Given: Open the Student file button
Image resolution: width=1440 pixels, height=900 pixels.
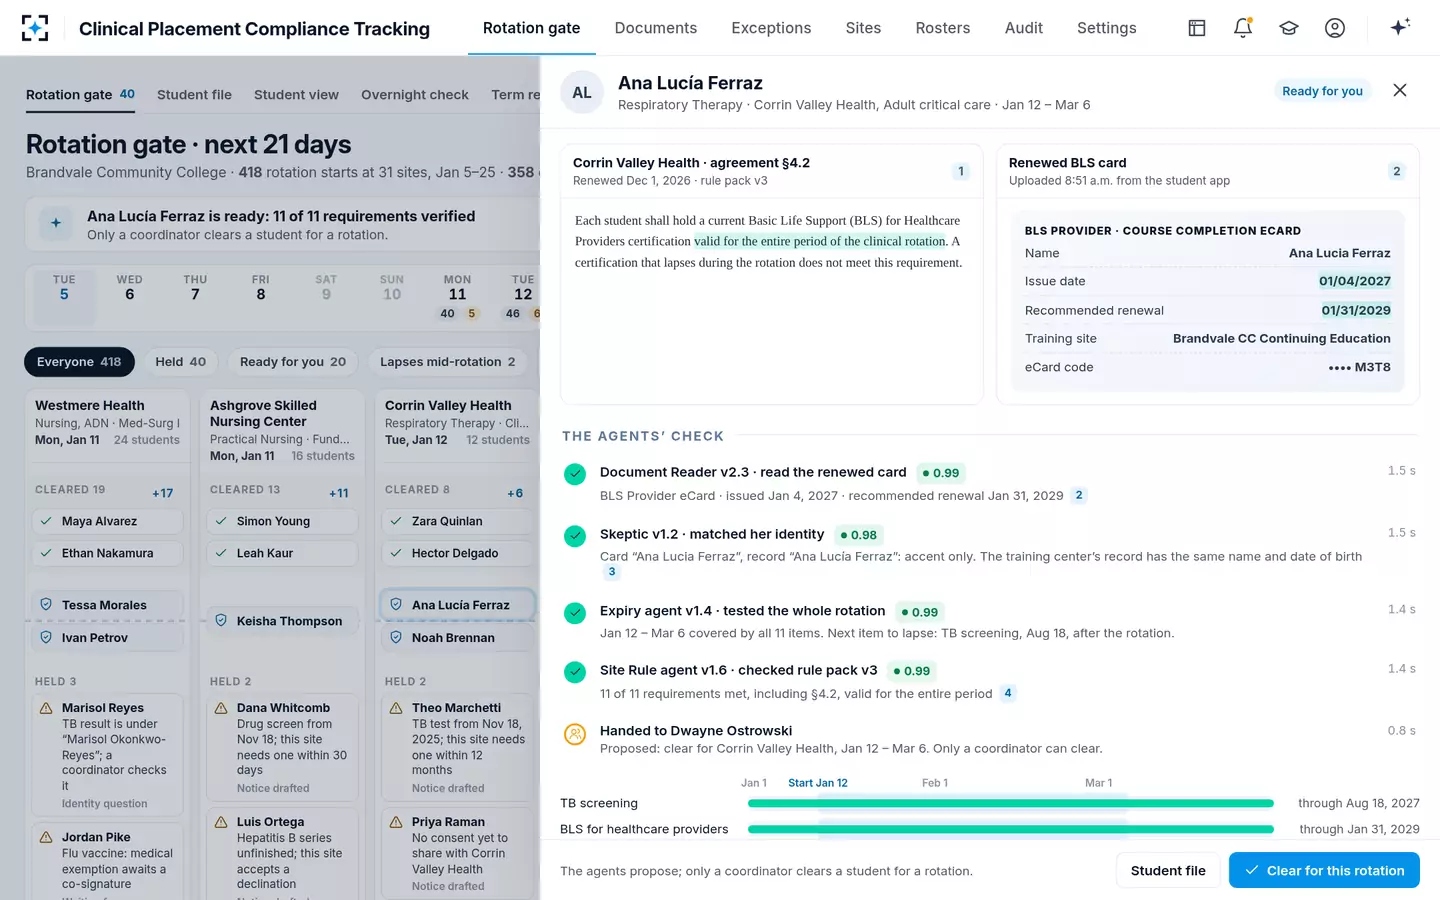Looking at the screenshot, I should [1168, 870].
